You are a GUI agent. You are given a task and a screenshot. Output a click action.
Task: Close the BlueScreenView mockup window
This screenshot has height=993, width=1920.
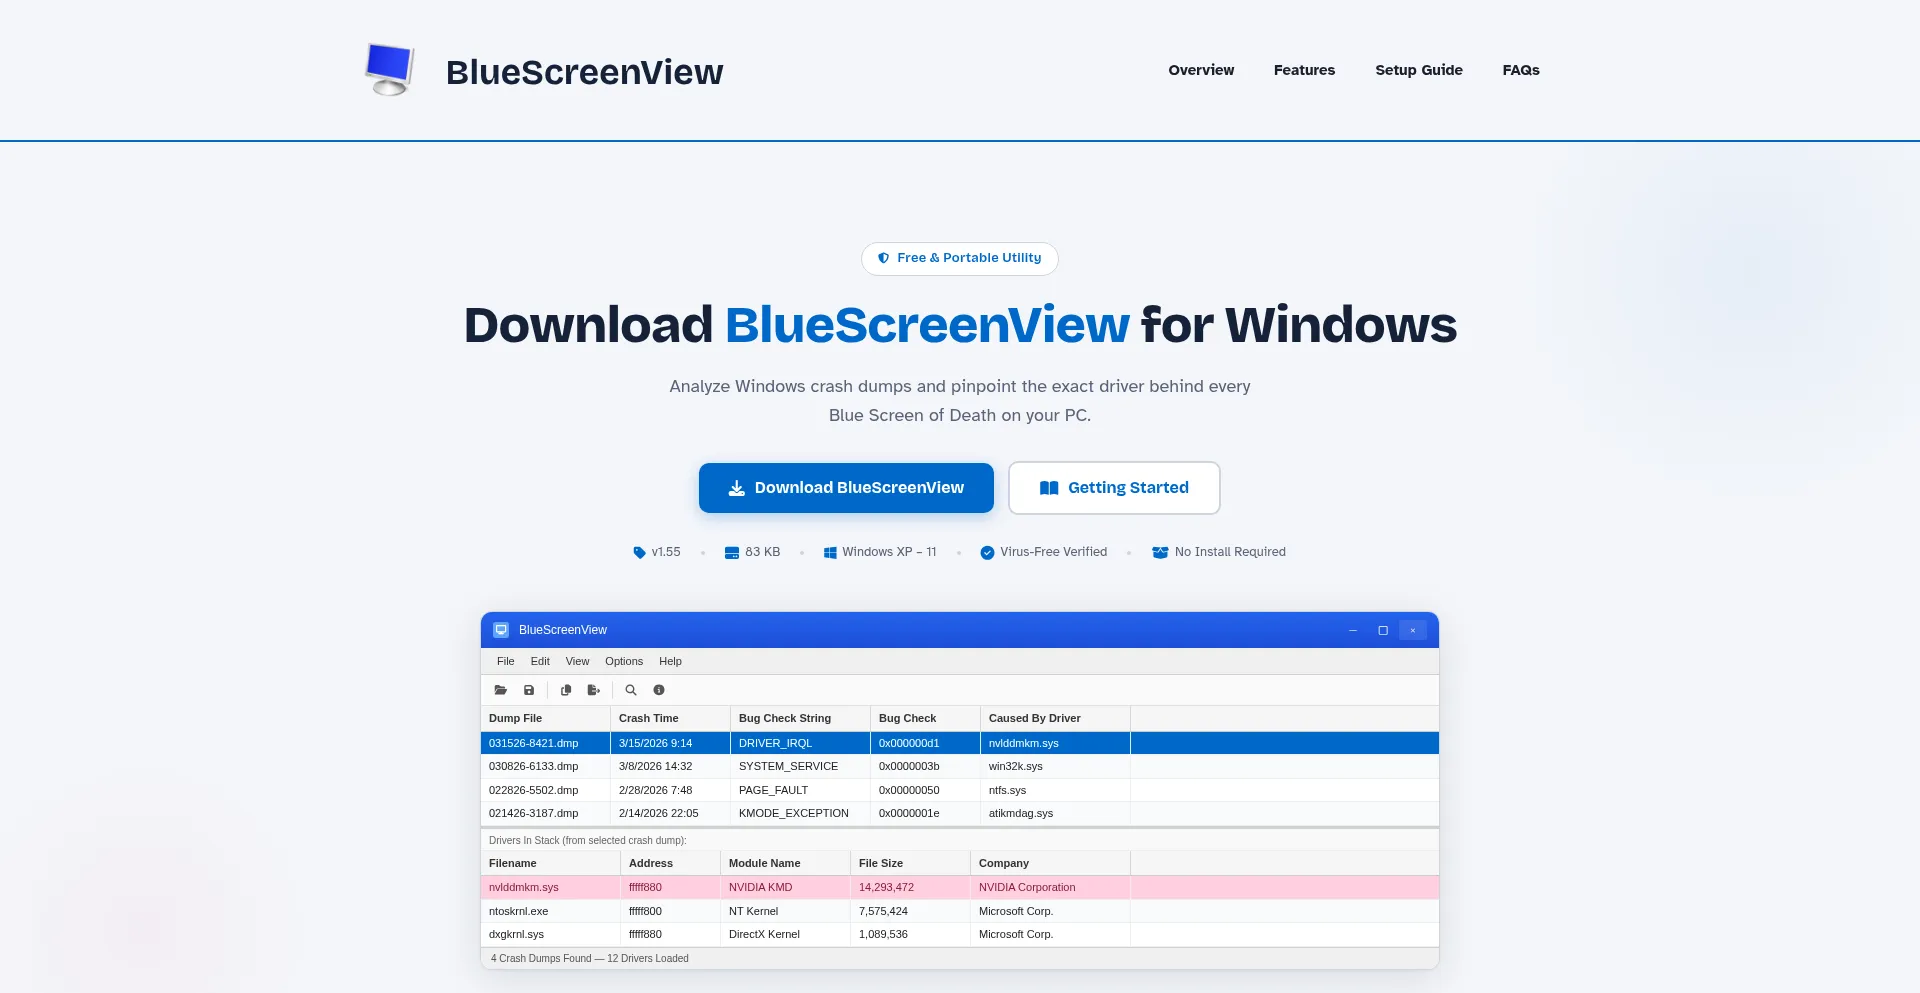pyautogui.click(x=1413, y=630)
